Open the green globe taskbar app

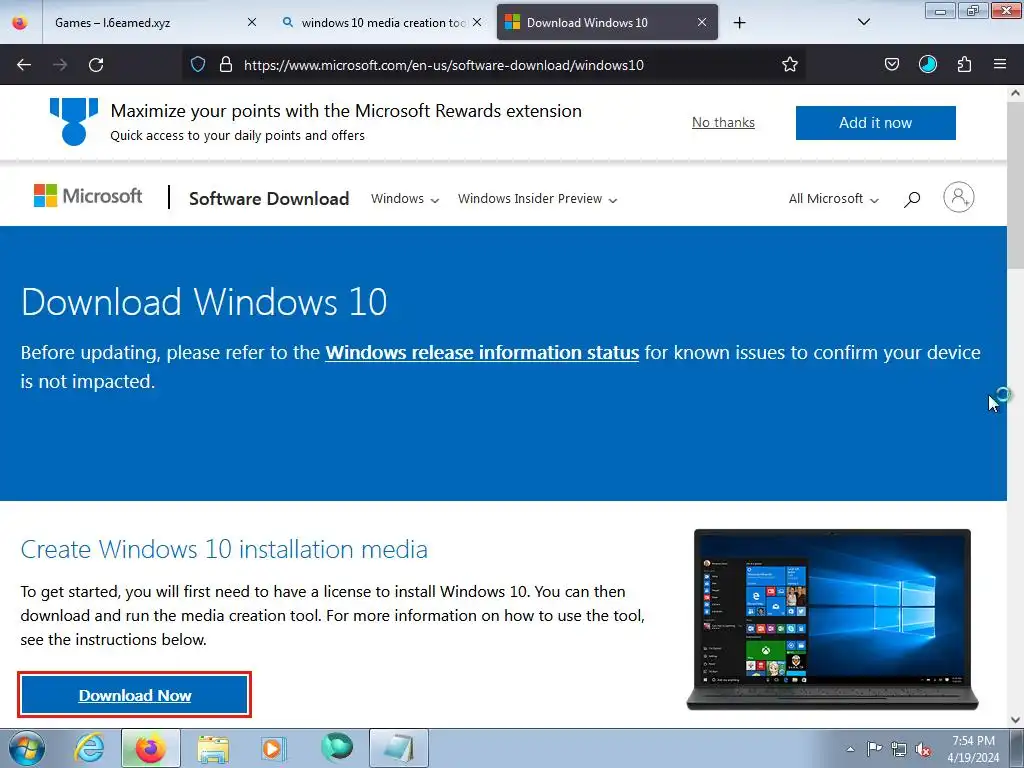point(336,748)
